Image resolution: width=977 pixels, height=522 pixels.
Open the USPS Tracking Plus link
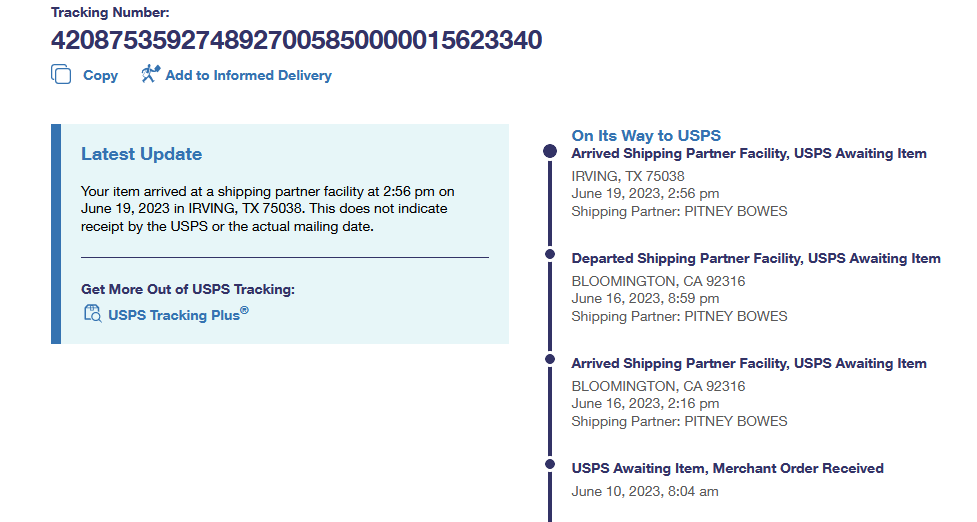click(178, 315)
